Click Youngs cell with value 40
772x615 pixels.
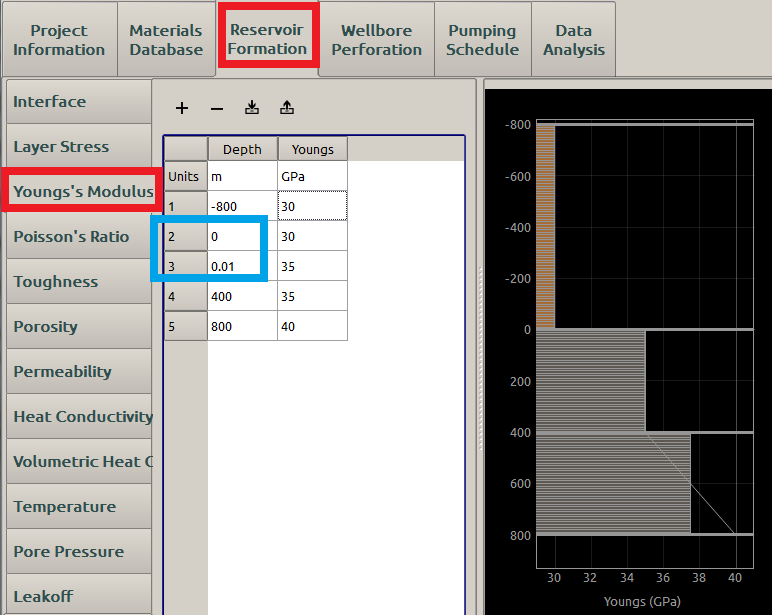pos(313,326)
